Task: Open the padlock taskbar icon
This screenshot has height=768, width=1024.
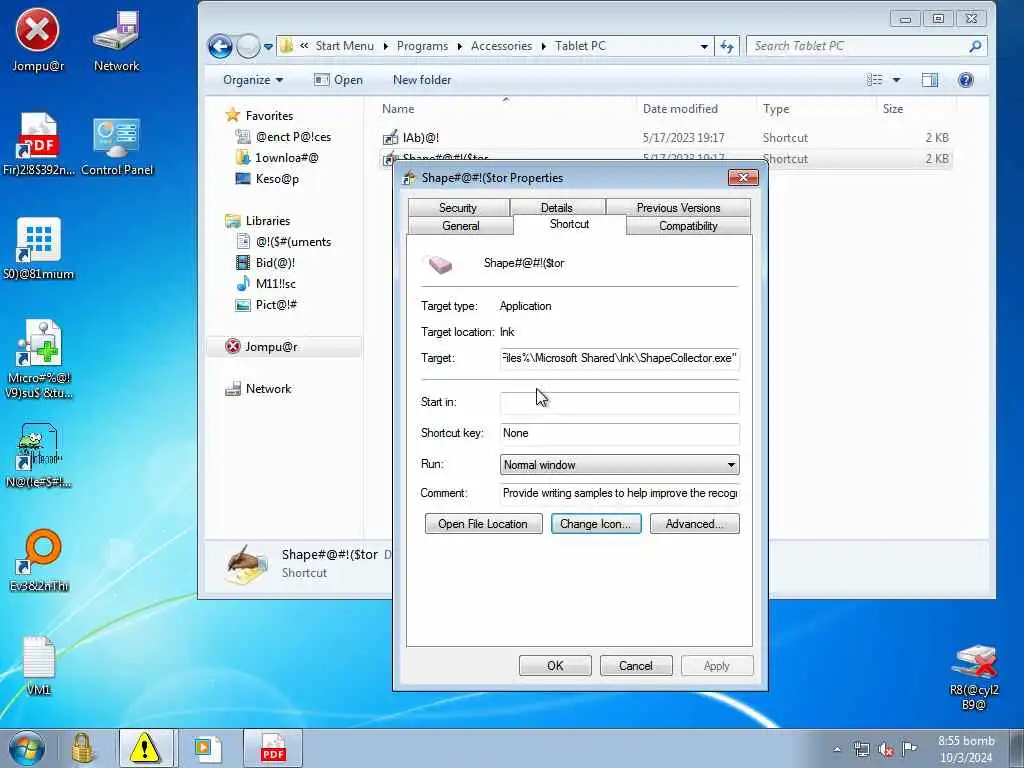Action: click(83, 748)
